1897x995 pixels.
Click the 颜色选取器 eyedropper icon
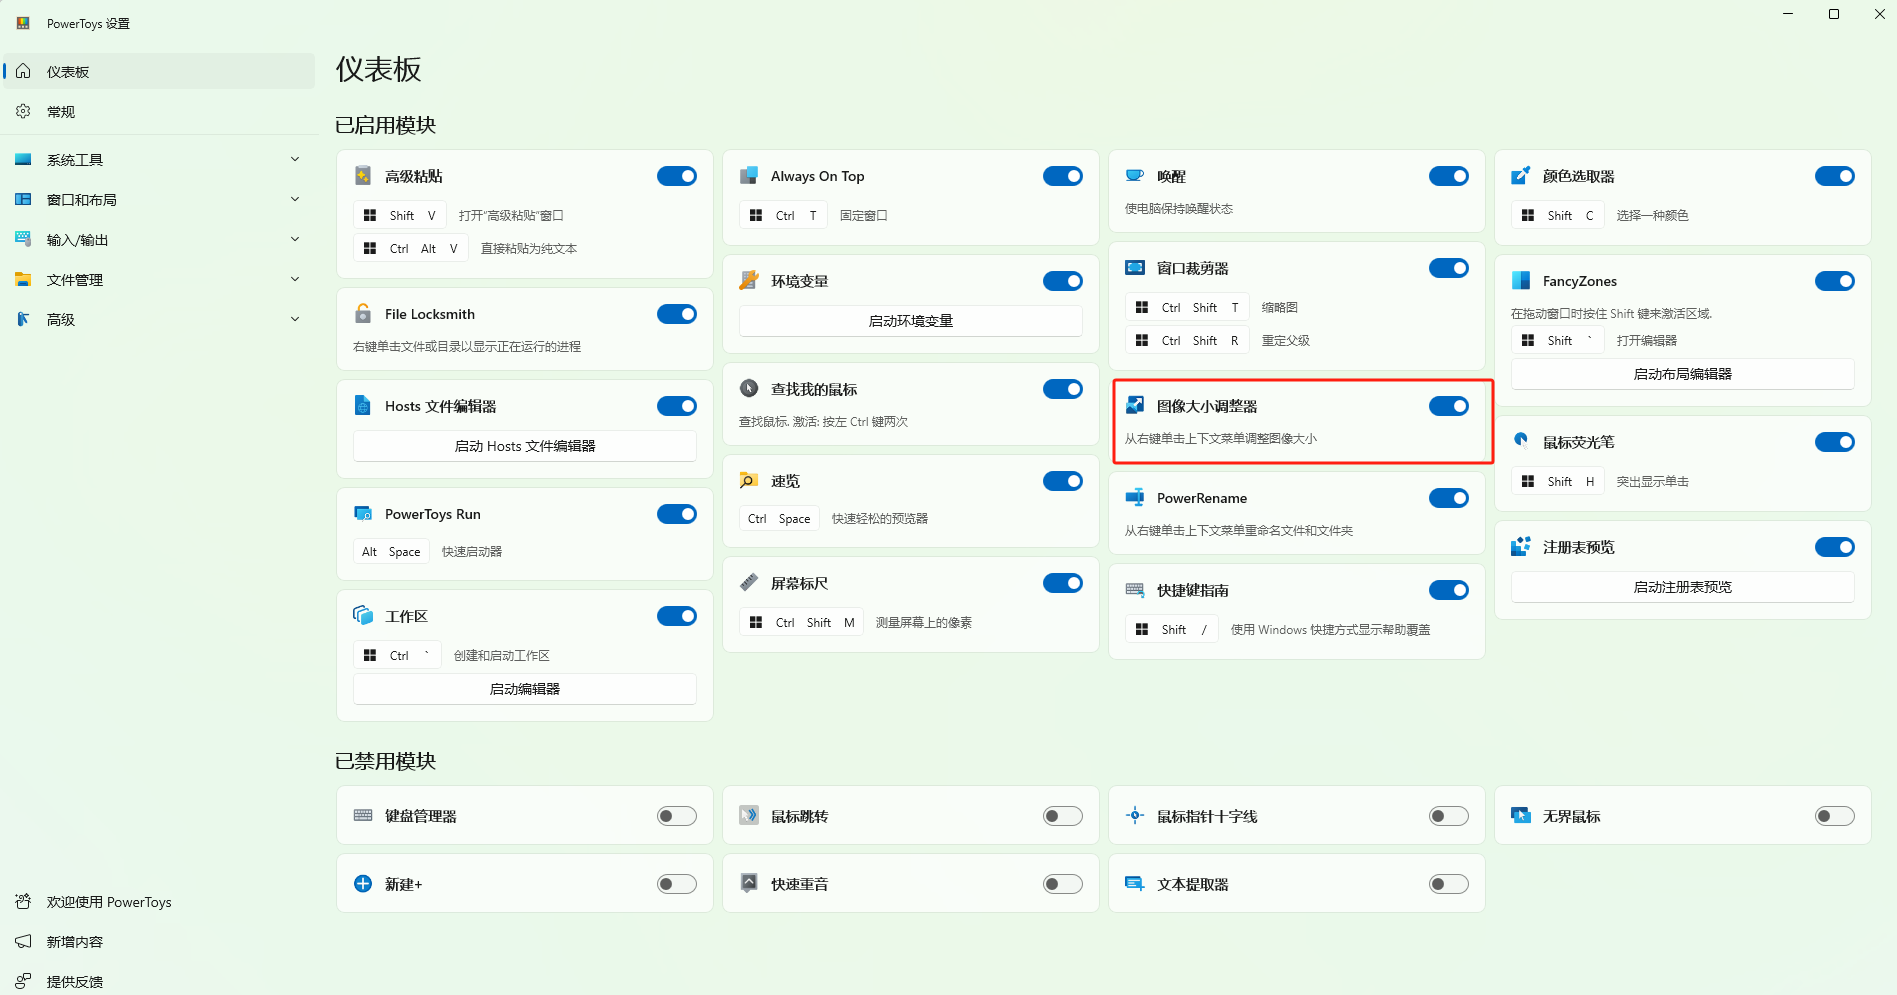pyautogui.click(x=1521, y=176)
